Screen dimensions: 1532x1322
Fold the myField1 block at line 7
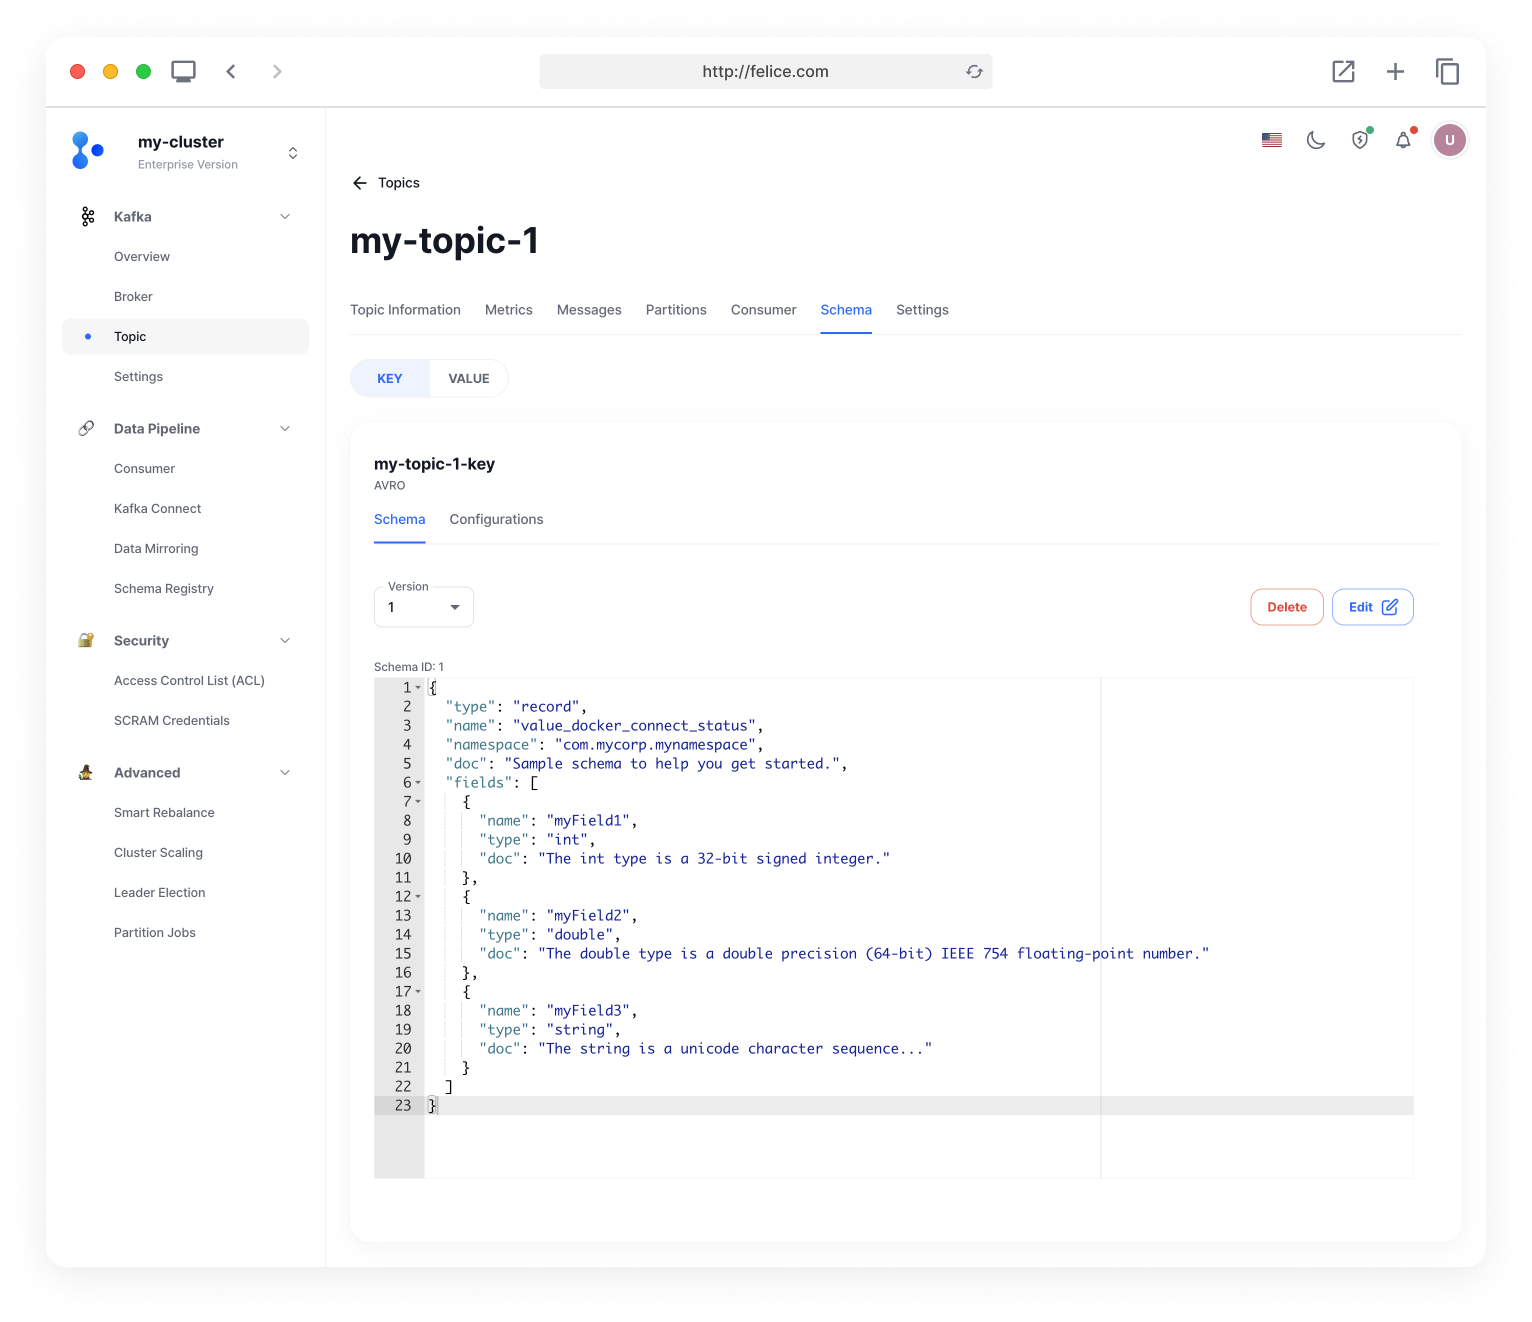418,802
